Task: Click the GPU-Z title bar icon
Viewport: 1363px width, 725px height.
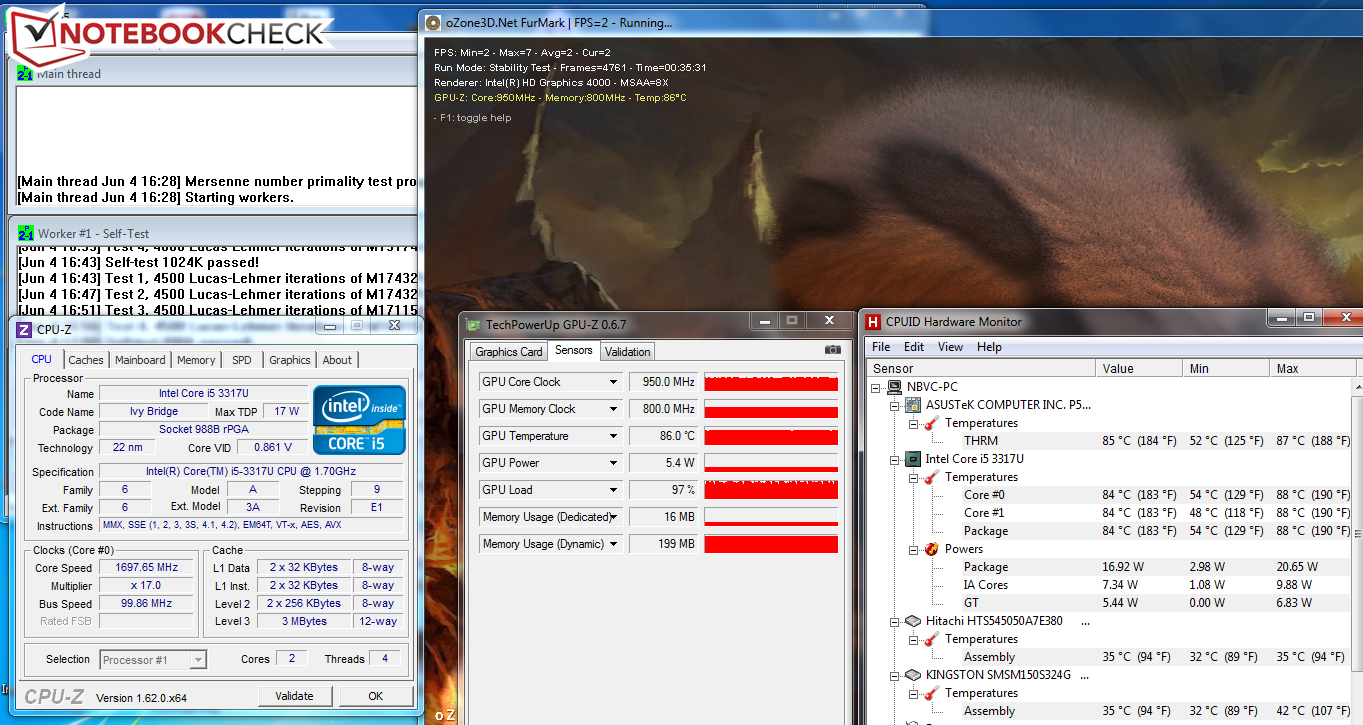Action: pos(474,324)
